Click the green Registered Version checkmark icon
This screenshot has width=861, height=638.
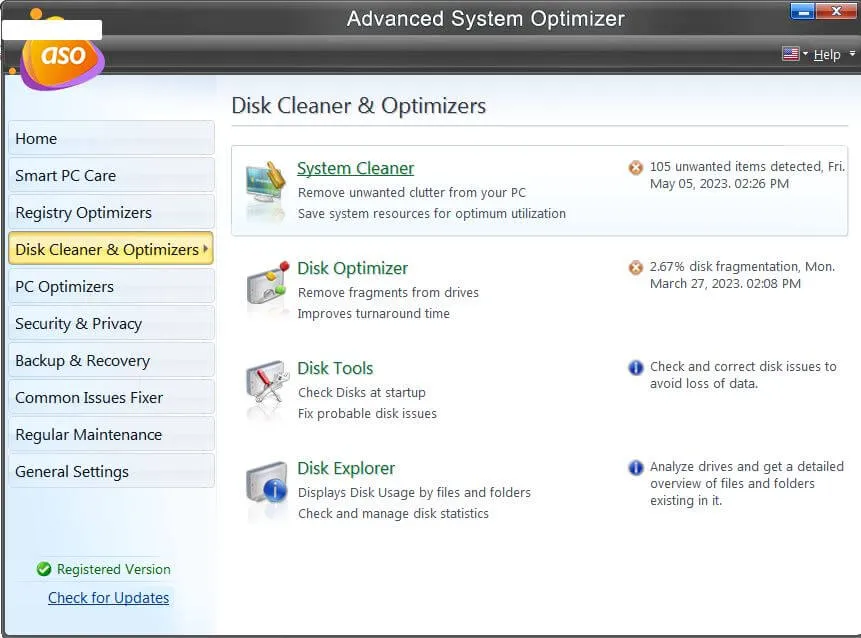pyautogui.click(x=44, y=569)
